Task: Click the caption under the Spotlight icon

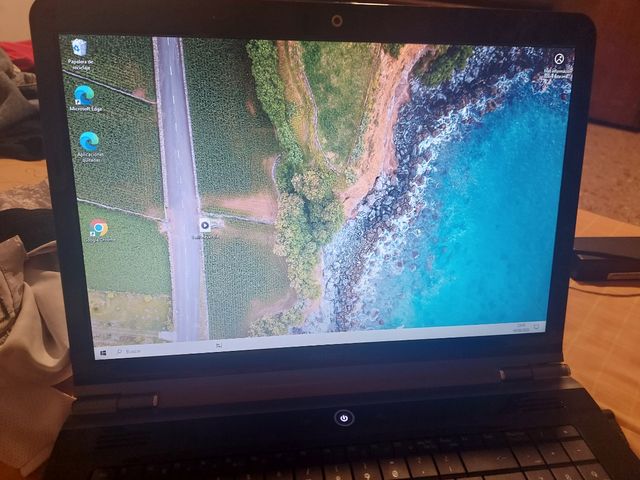Action: [x=560, y=73]
